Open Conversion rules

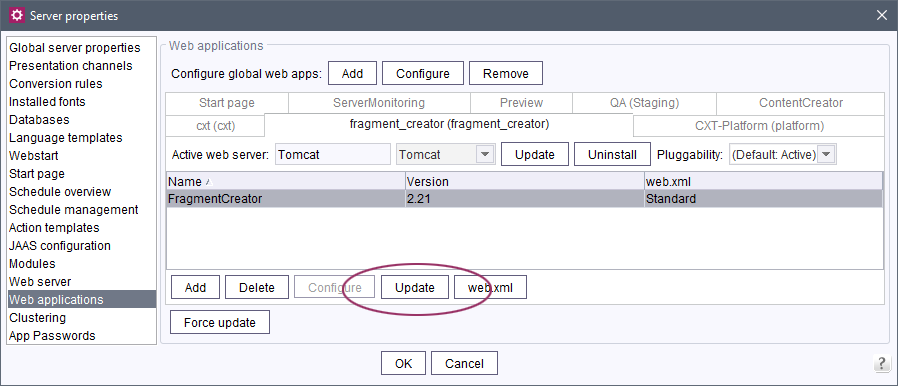[81, 84]
